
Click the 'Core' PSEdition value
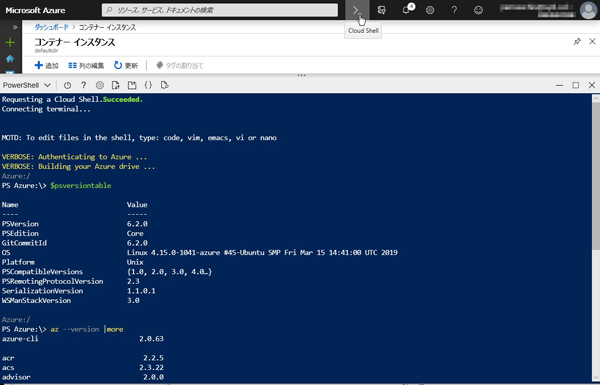point(135,233)
